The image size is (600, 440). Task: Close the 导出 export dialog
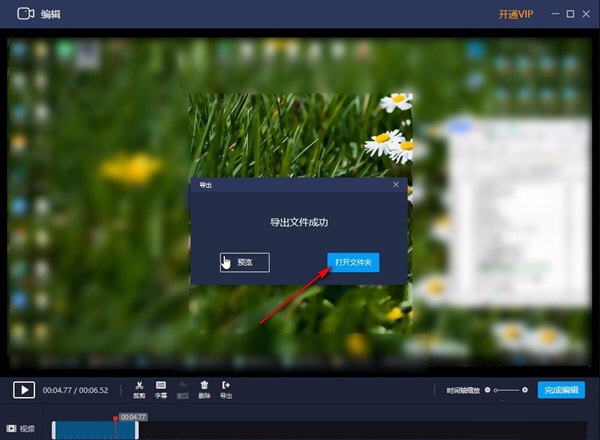tap(396, 184)
